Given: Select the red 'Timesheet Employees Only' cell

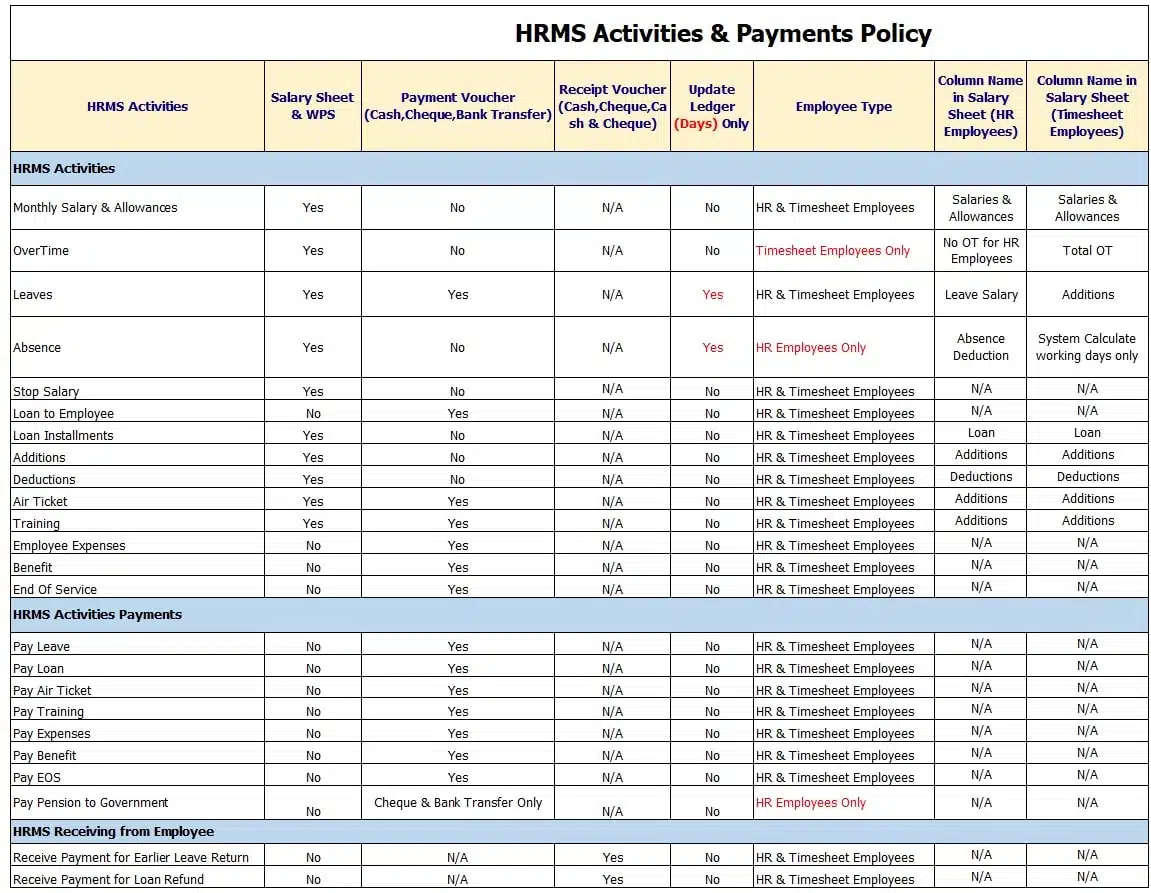Looking at the screenshot, I should (843, 250).
